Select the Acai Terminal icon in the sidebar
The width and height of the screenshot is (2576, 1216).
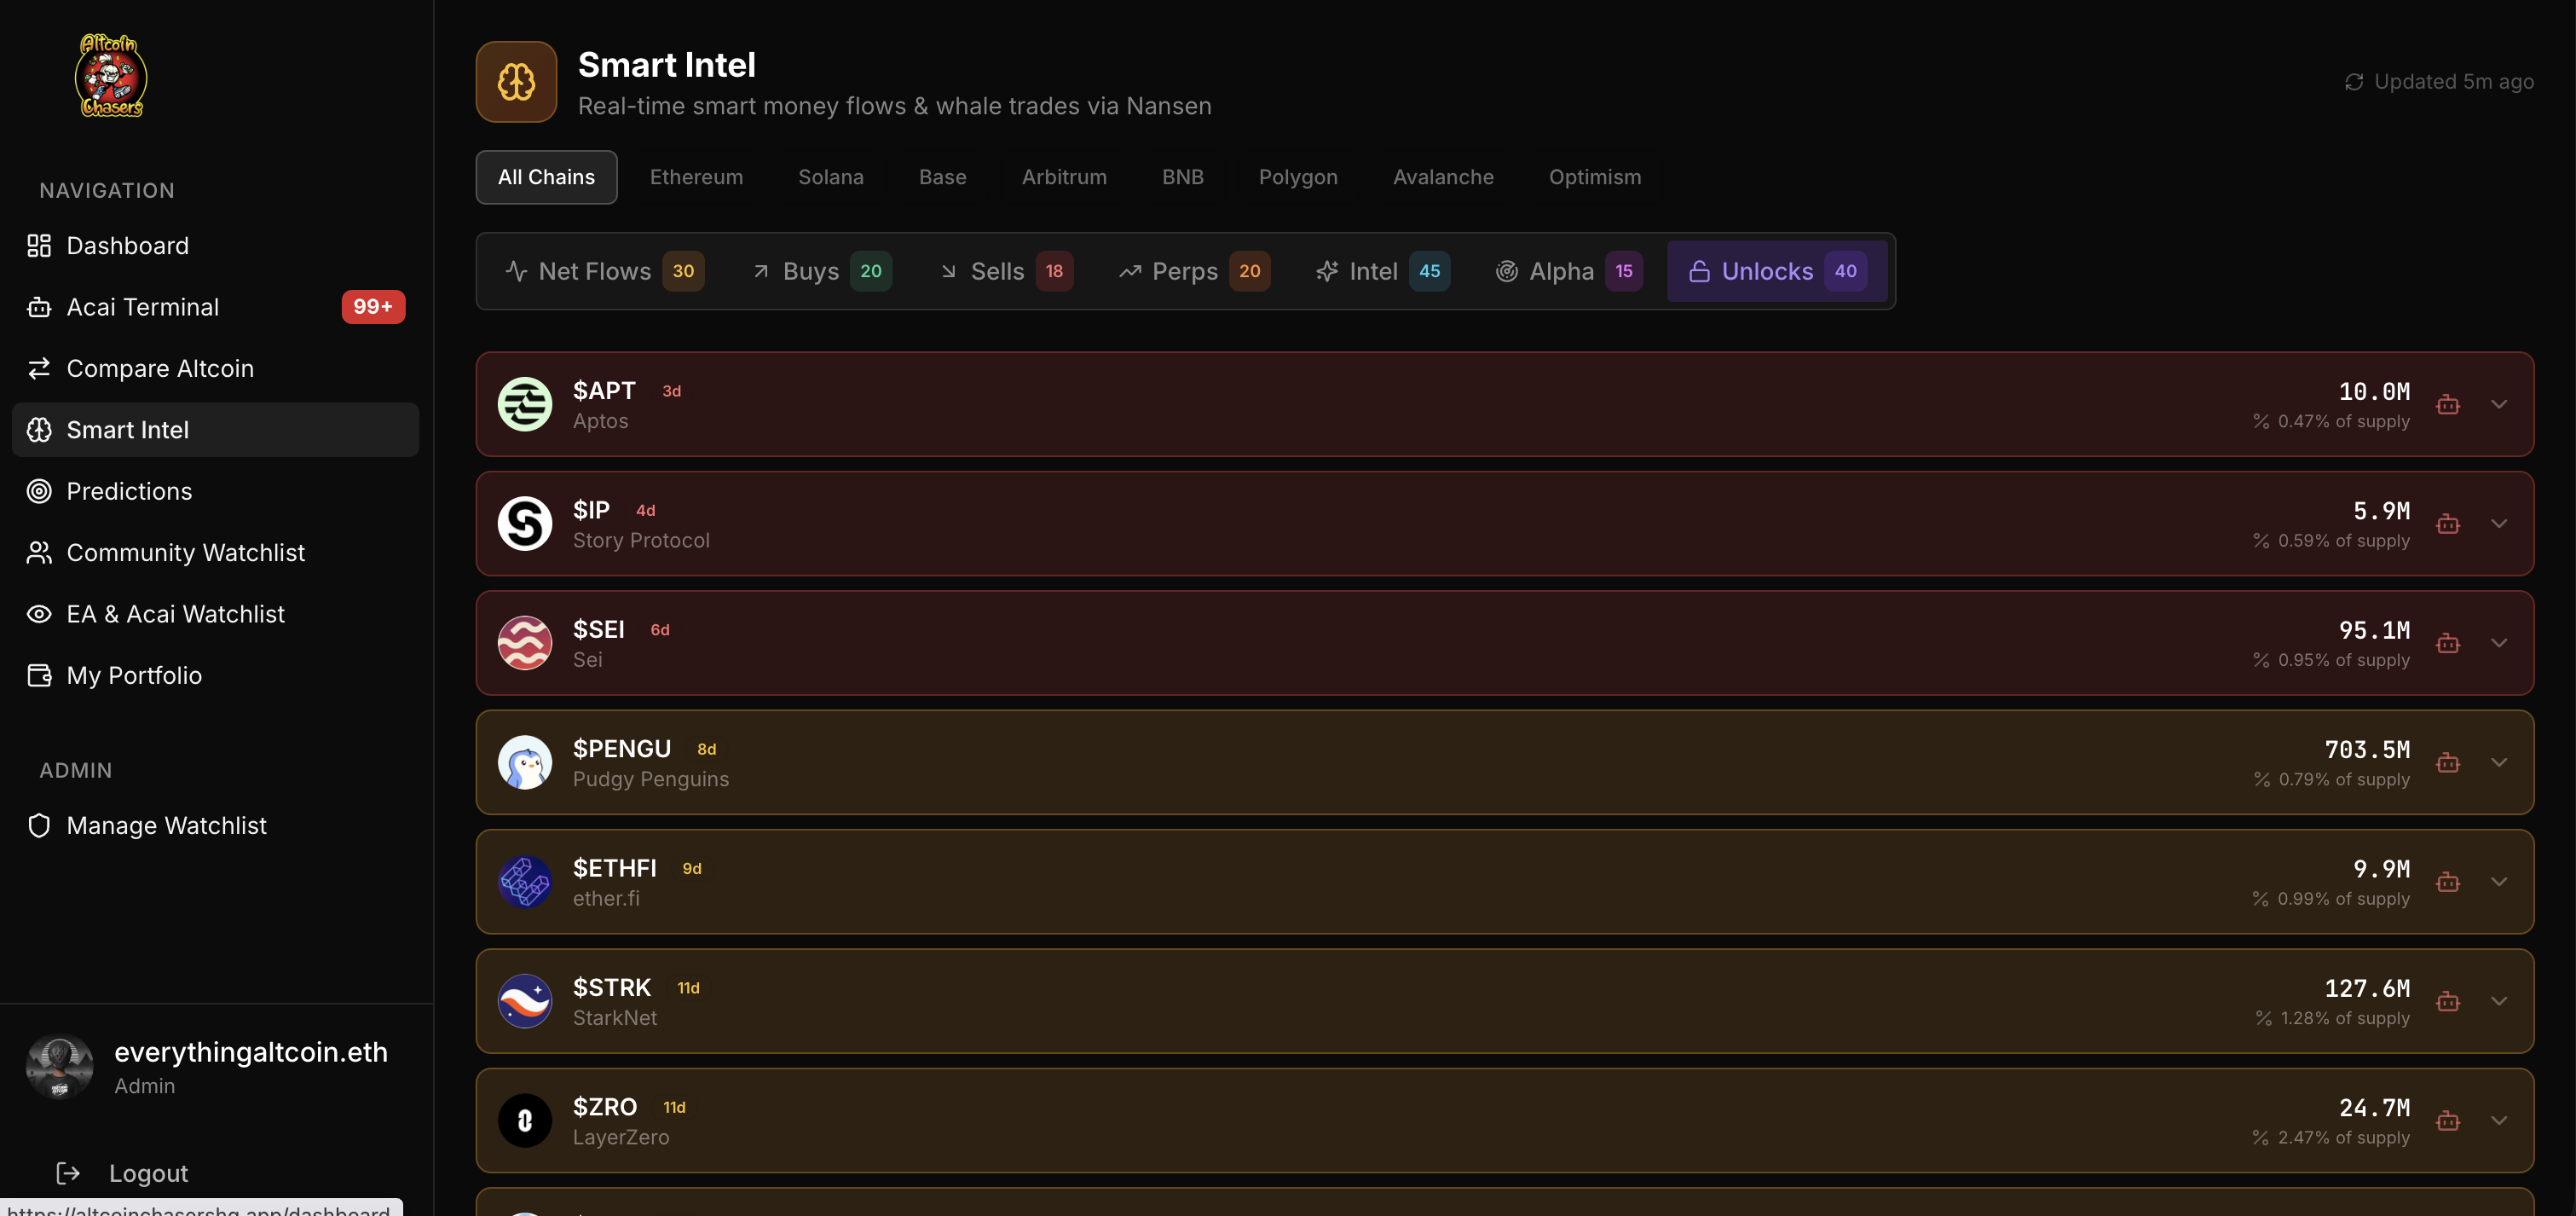pyautogui.click(x=39, y=307)
